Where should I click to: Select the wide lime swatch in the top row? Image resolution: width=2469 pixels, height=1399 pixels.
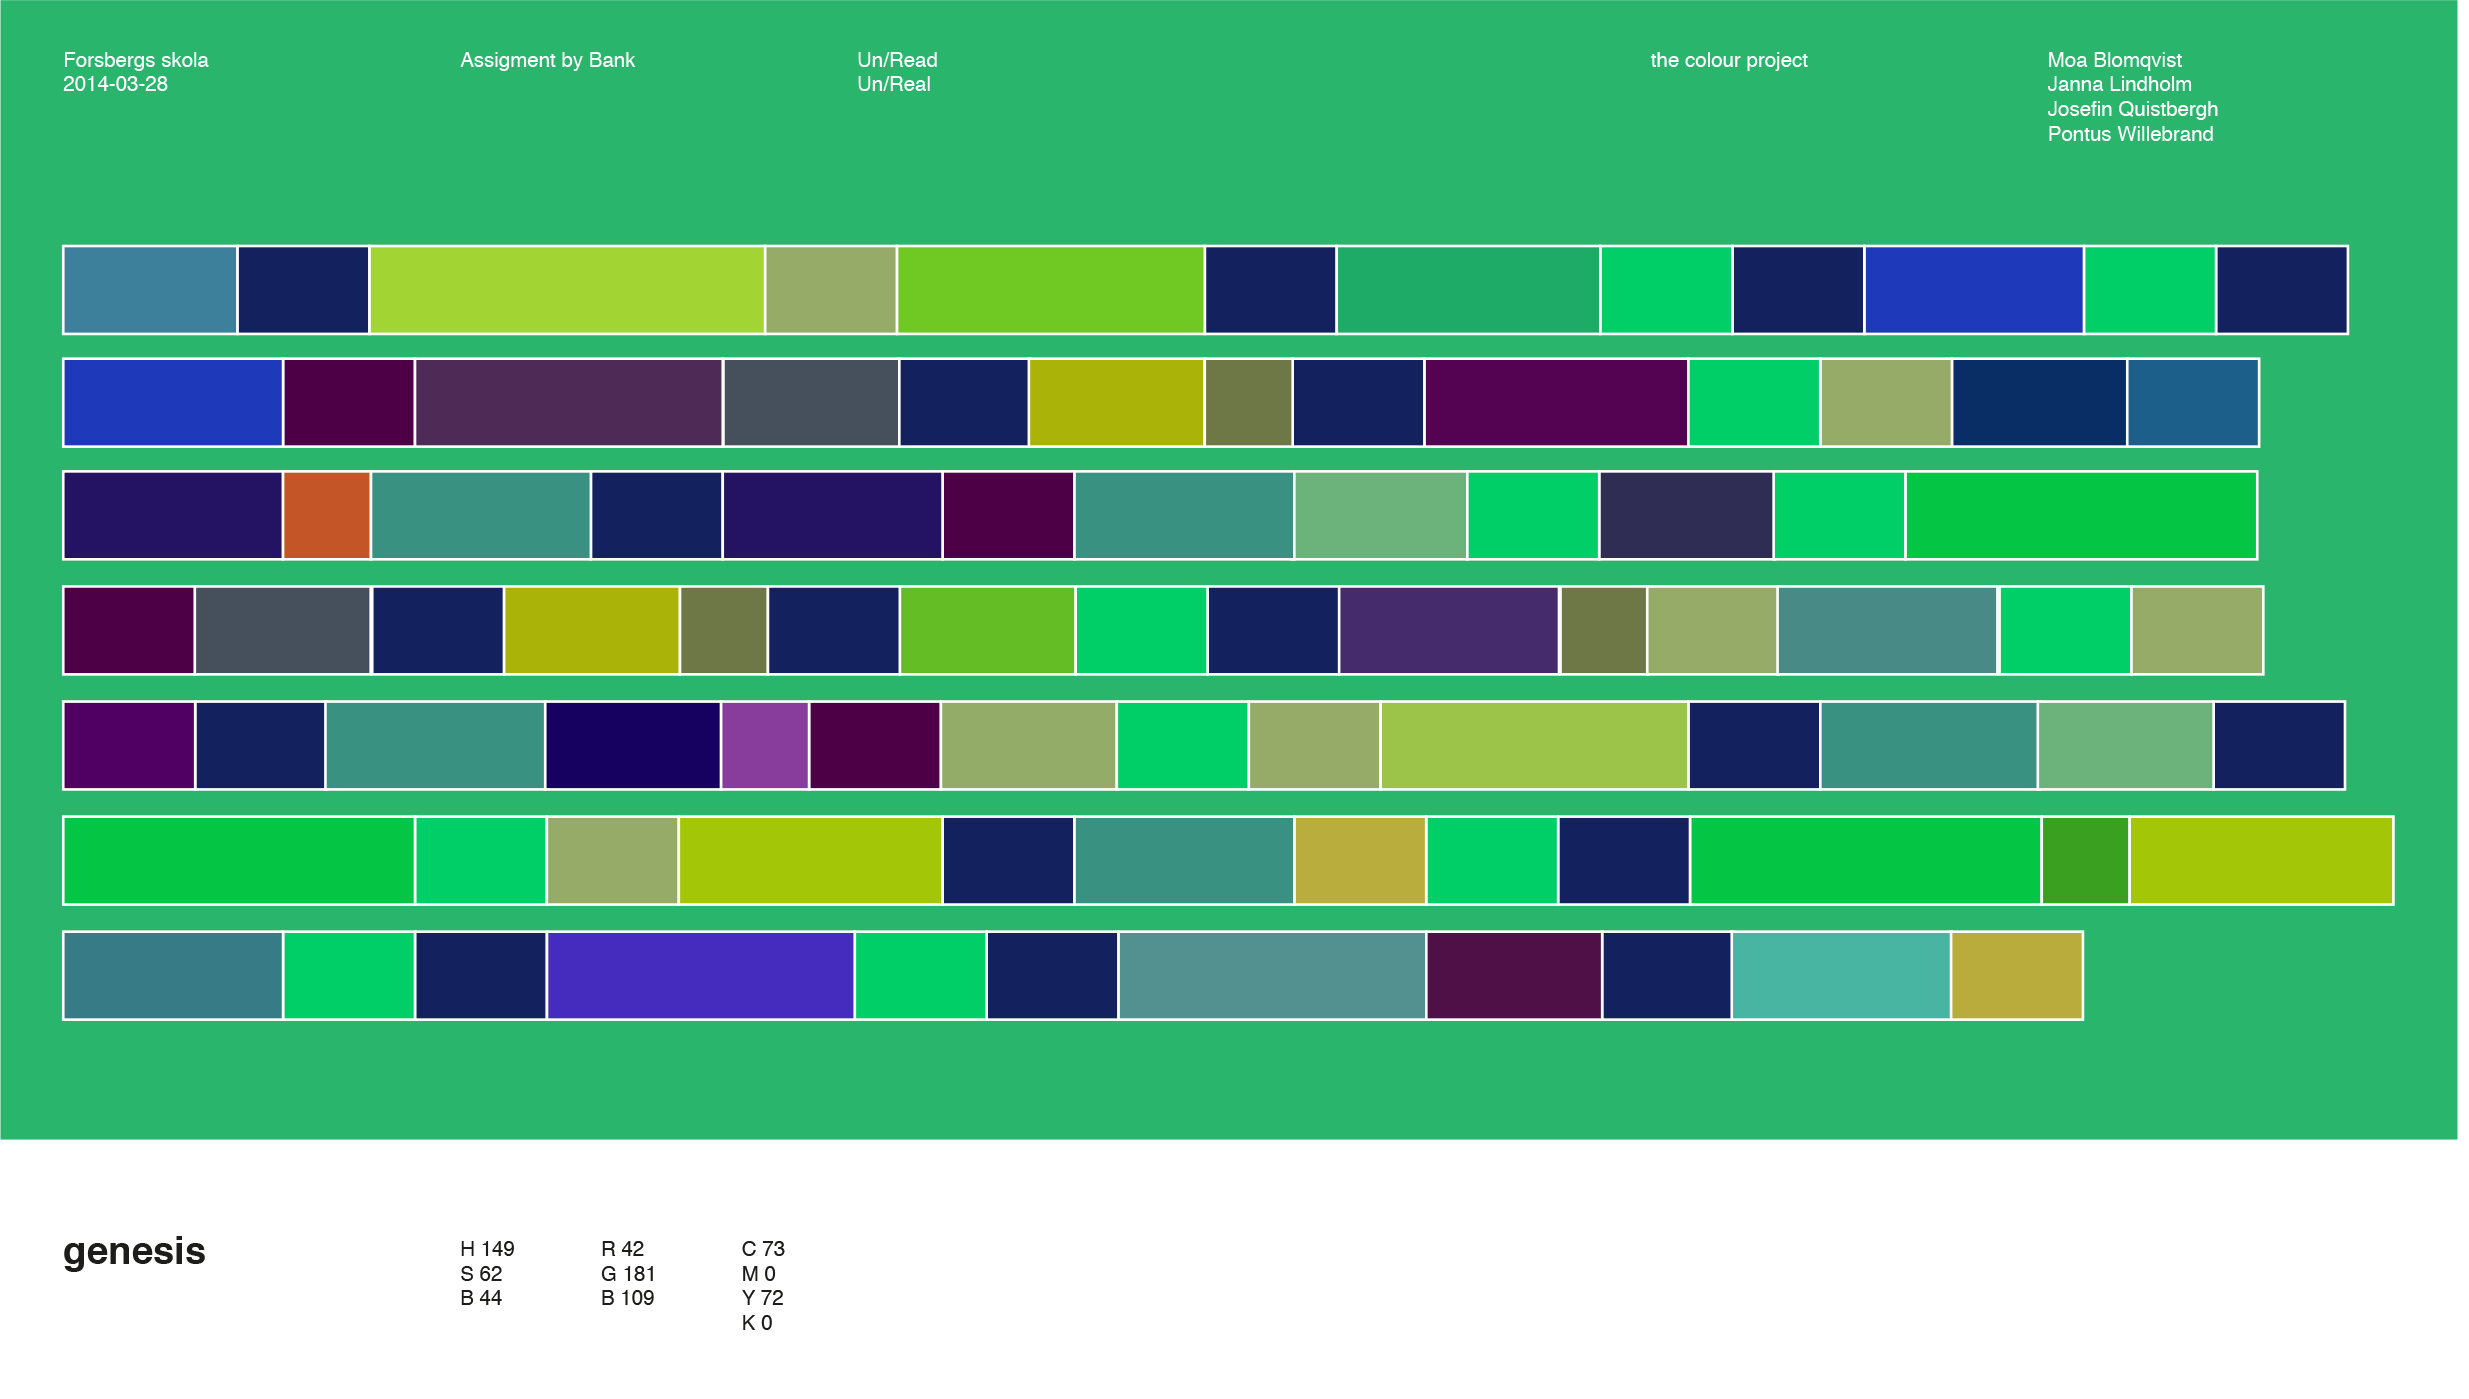[x=567, y=289]
